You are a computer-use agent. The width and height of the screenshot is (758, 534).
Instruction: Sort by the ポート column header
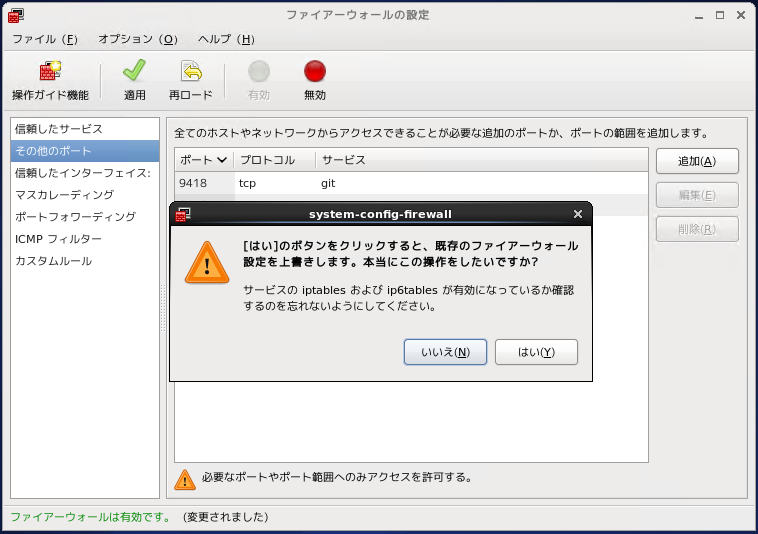pos(204,160)
